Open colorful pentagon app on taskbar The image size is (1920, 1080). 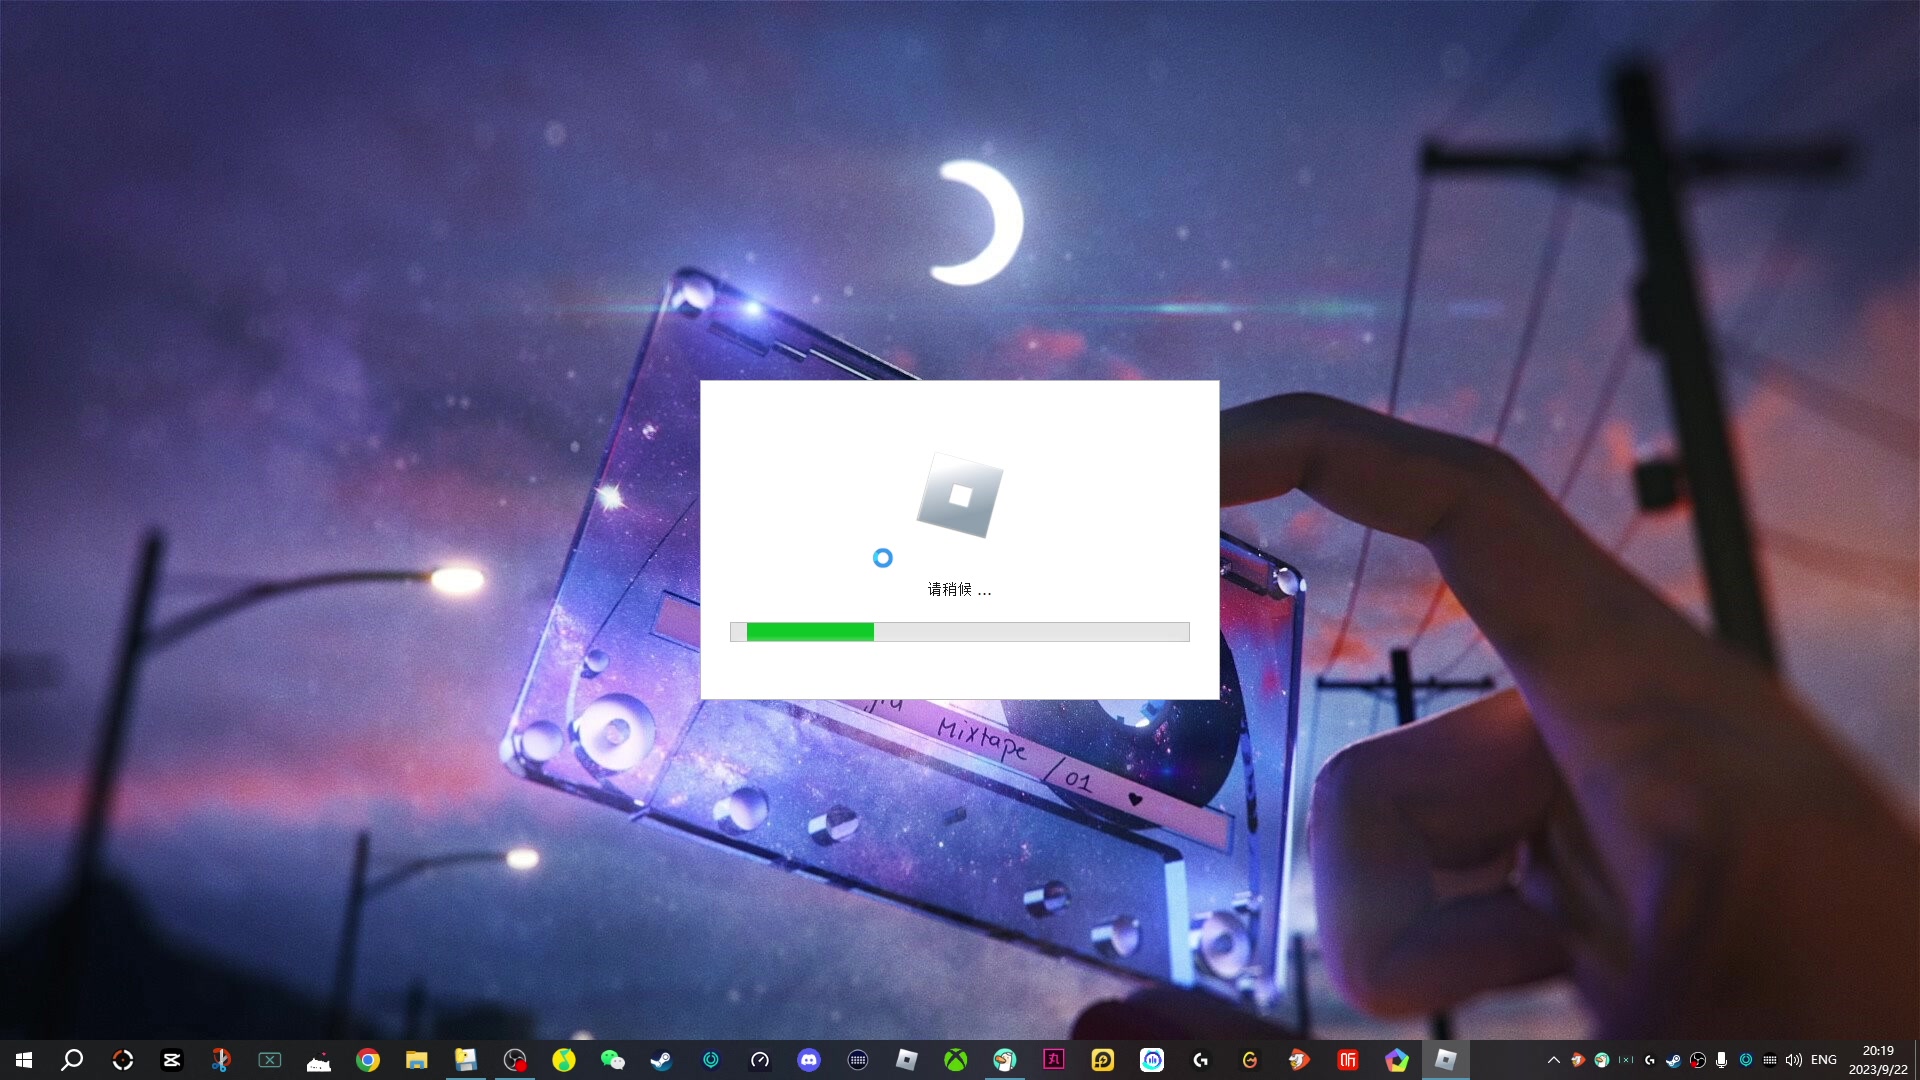coord(1397,1060)
